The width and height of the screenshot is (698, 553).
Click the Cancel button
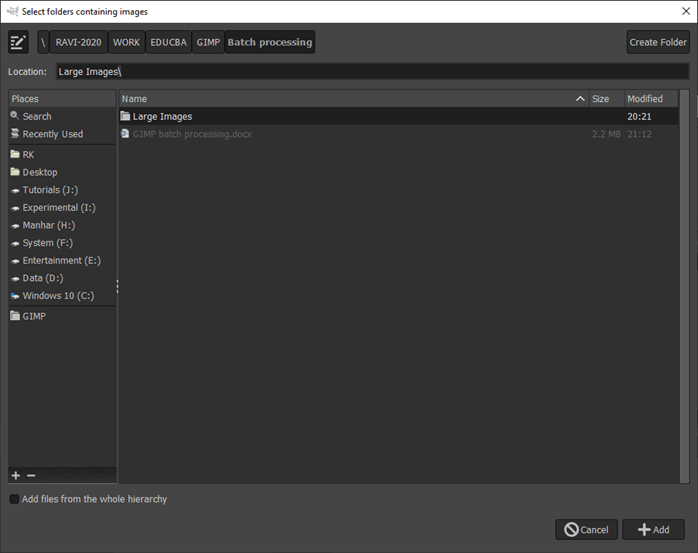[586, 529]
